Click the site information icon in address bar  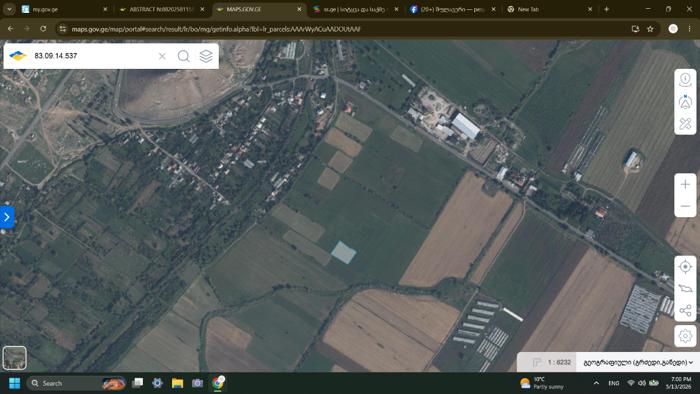[x=62, y=29]
